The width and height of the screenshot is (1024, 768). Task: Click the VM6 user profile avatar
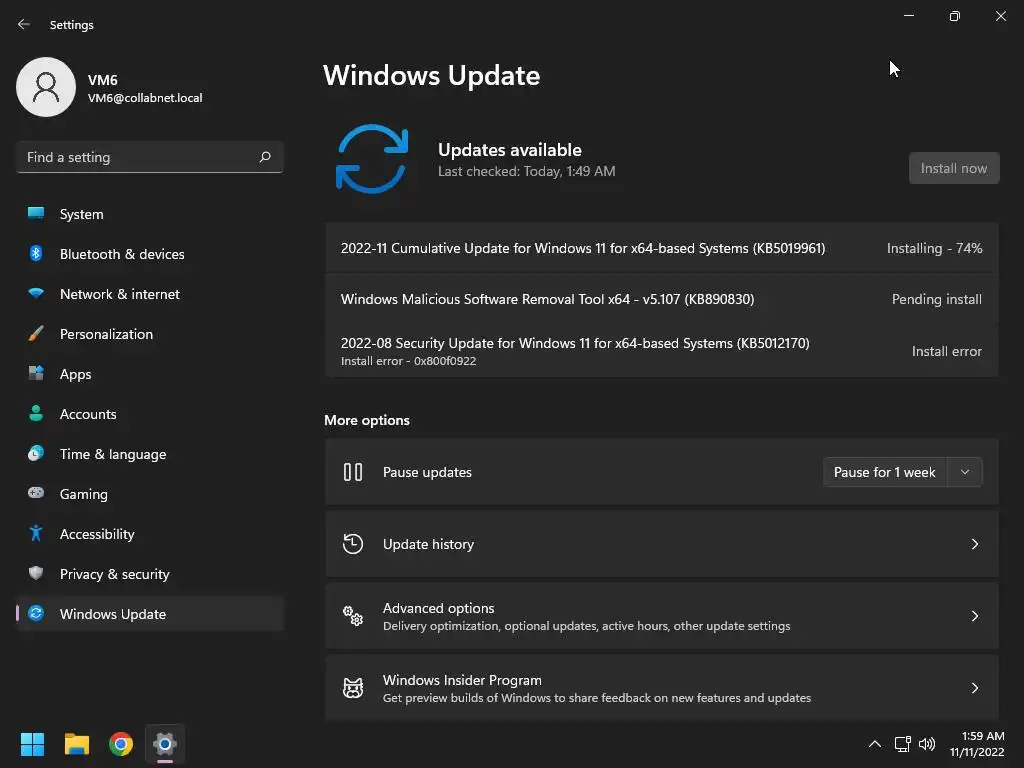(x=46, y=87)
